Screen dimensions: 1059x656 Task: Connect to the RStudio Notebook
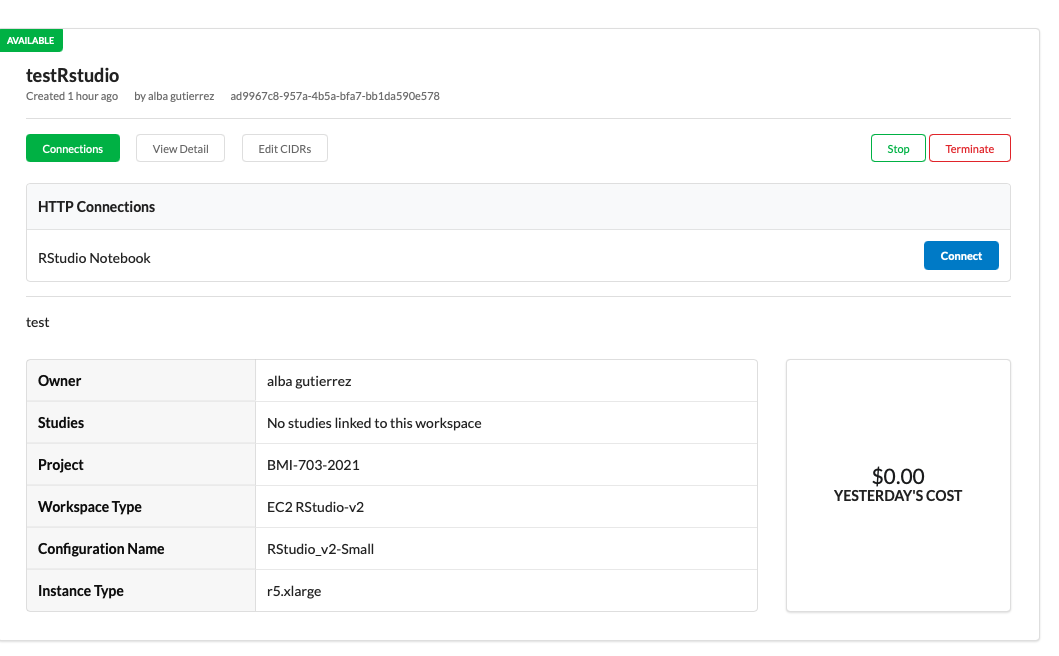point(960,255)
